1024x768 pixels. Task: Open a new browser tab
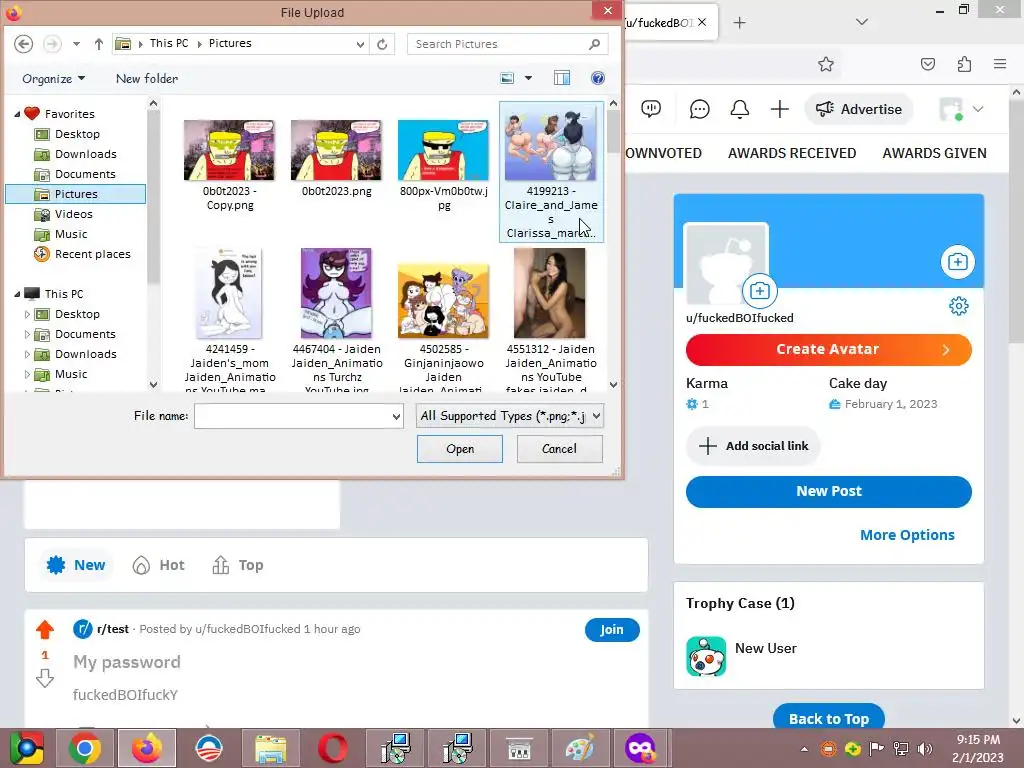tap(739, 23)
